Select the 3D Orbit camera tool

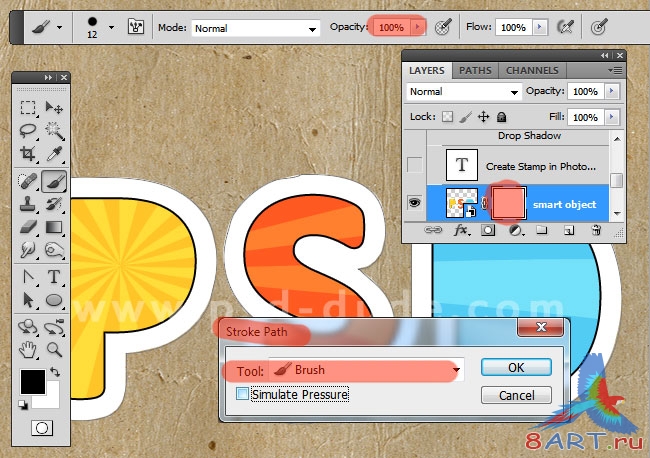pyautogui.click(x=54, y=327)
